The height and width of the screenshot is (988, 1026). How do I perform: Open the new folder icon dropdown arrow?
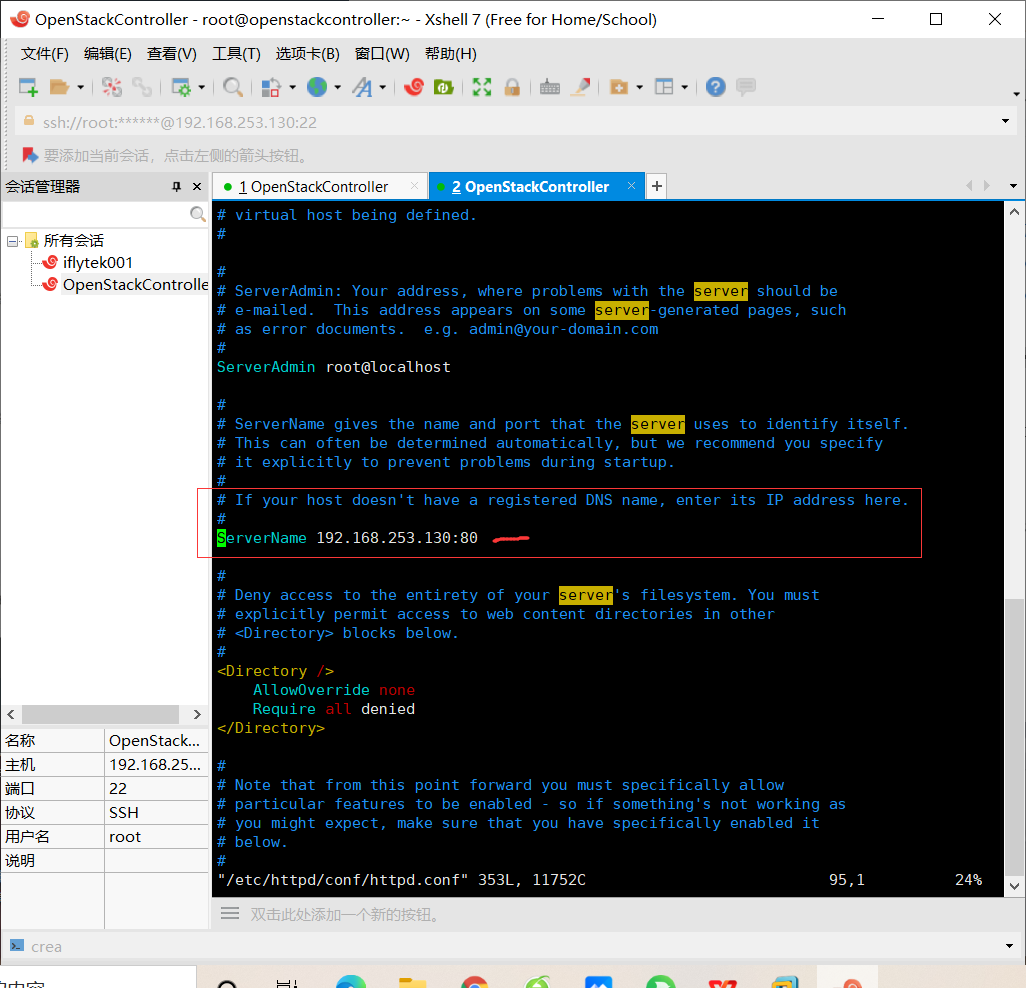pyautogui.click(x=639, y=87)
